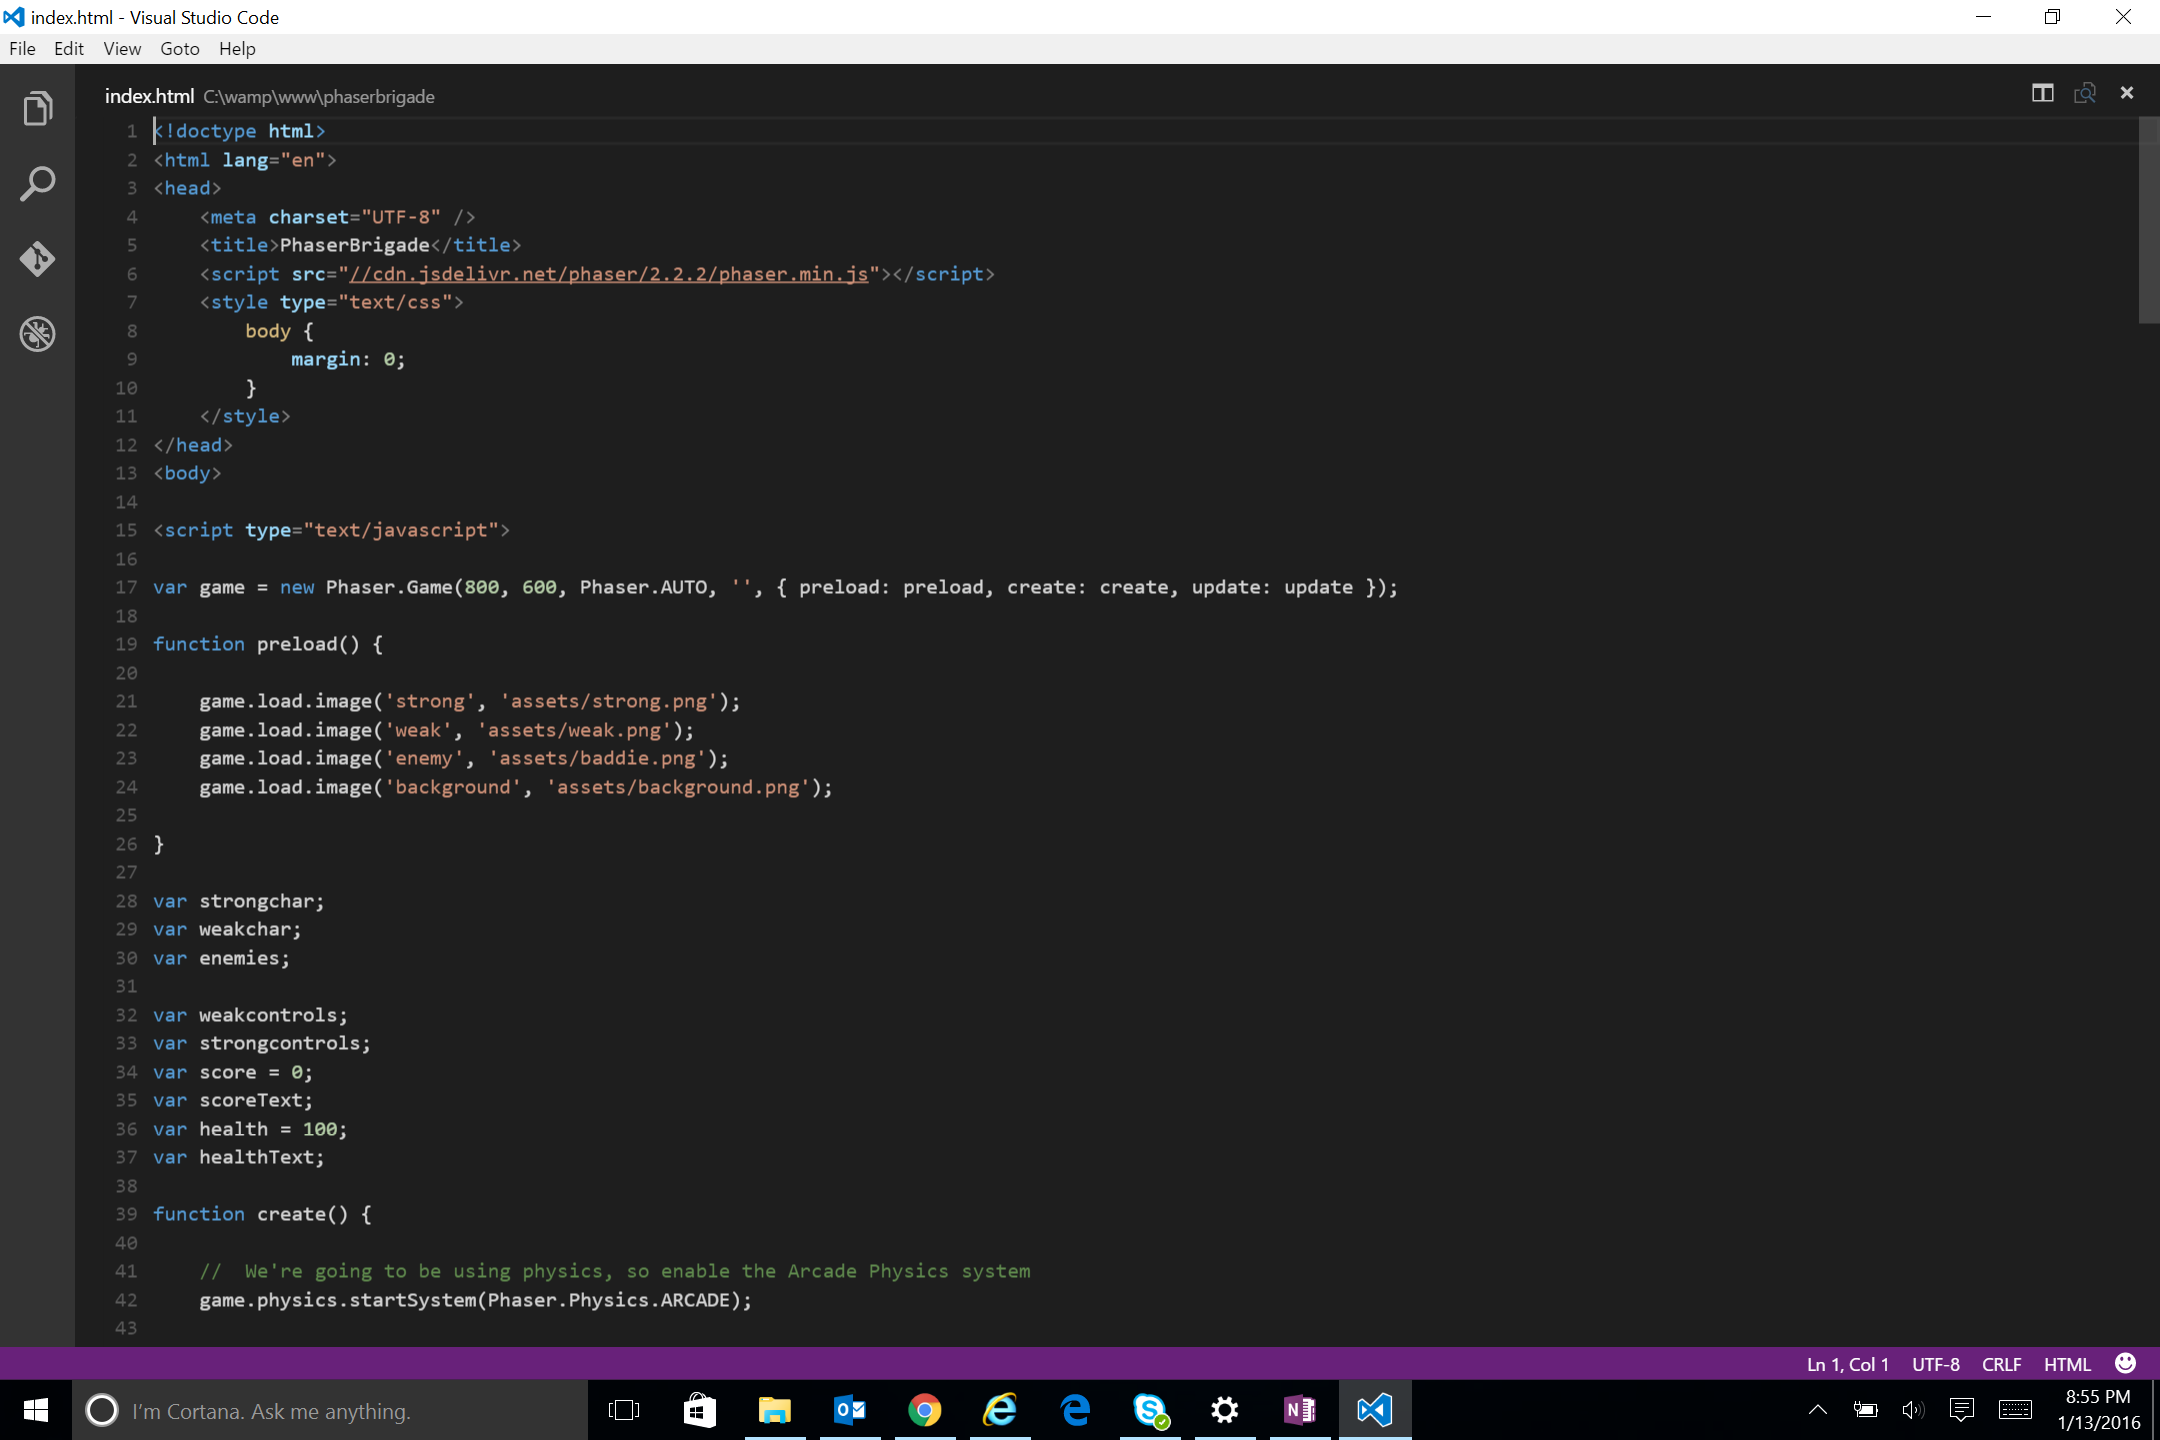Open the Edit menu
The image size is (2160, 1440).
pos(69,49)
